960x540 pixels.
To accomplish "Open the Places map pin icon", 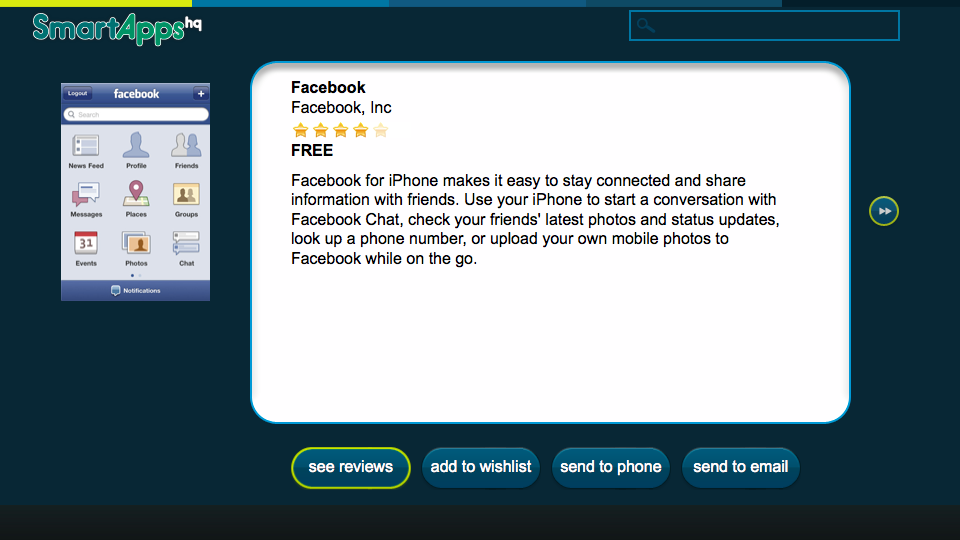I will point(136,193).
